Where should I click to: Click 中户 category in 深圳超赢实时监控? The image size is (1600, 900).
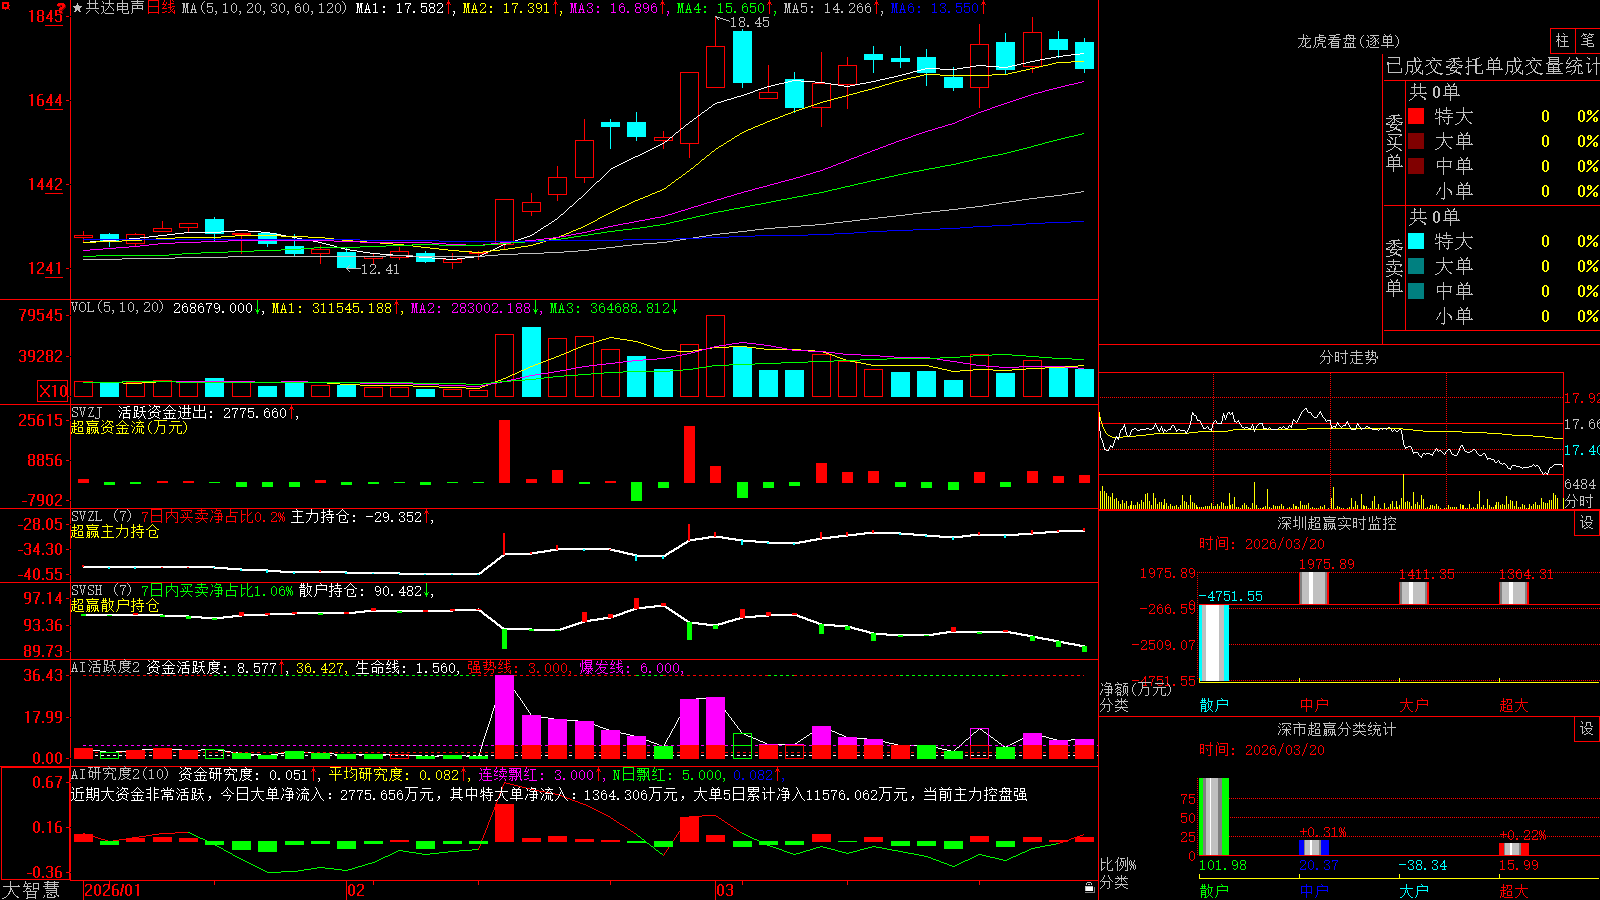1314,705
